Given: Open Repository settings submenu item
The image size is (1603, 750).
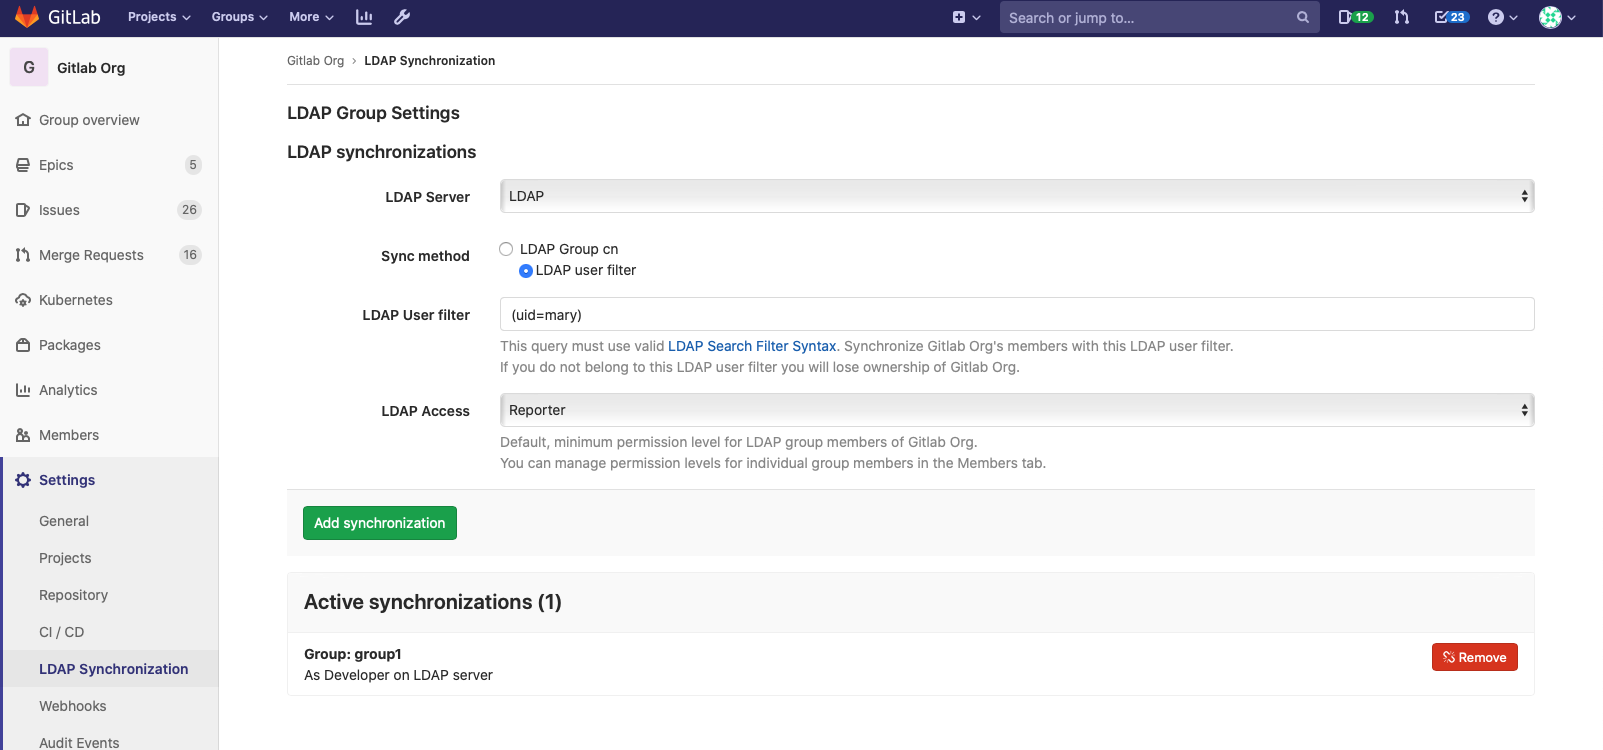Looking at the screenshot, I should pos(73,595).
